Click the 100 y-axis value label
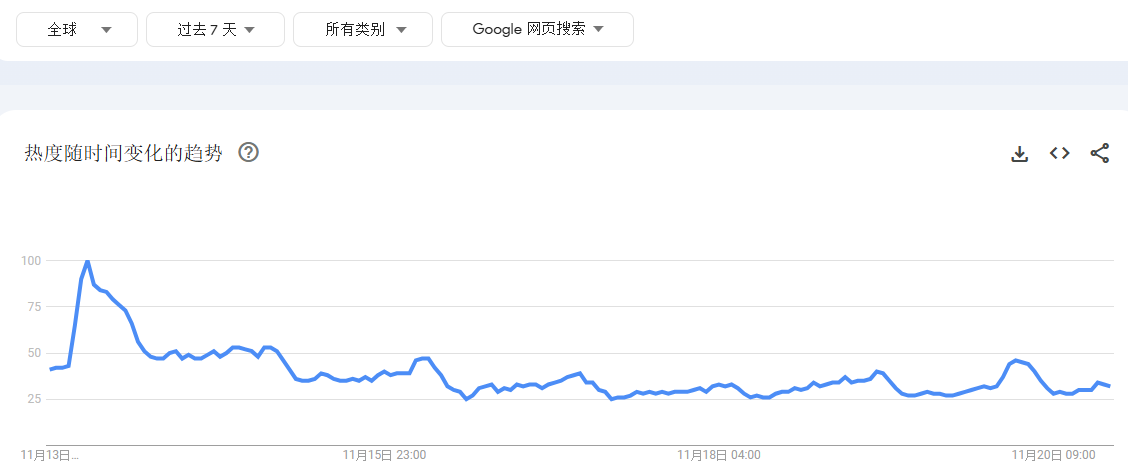The image size is (1128, 475). click(30, 261)
